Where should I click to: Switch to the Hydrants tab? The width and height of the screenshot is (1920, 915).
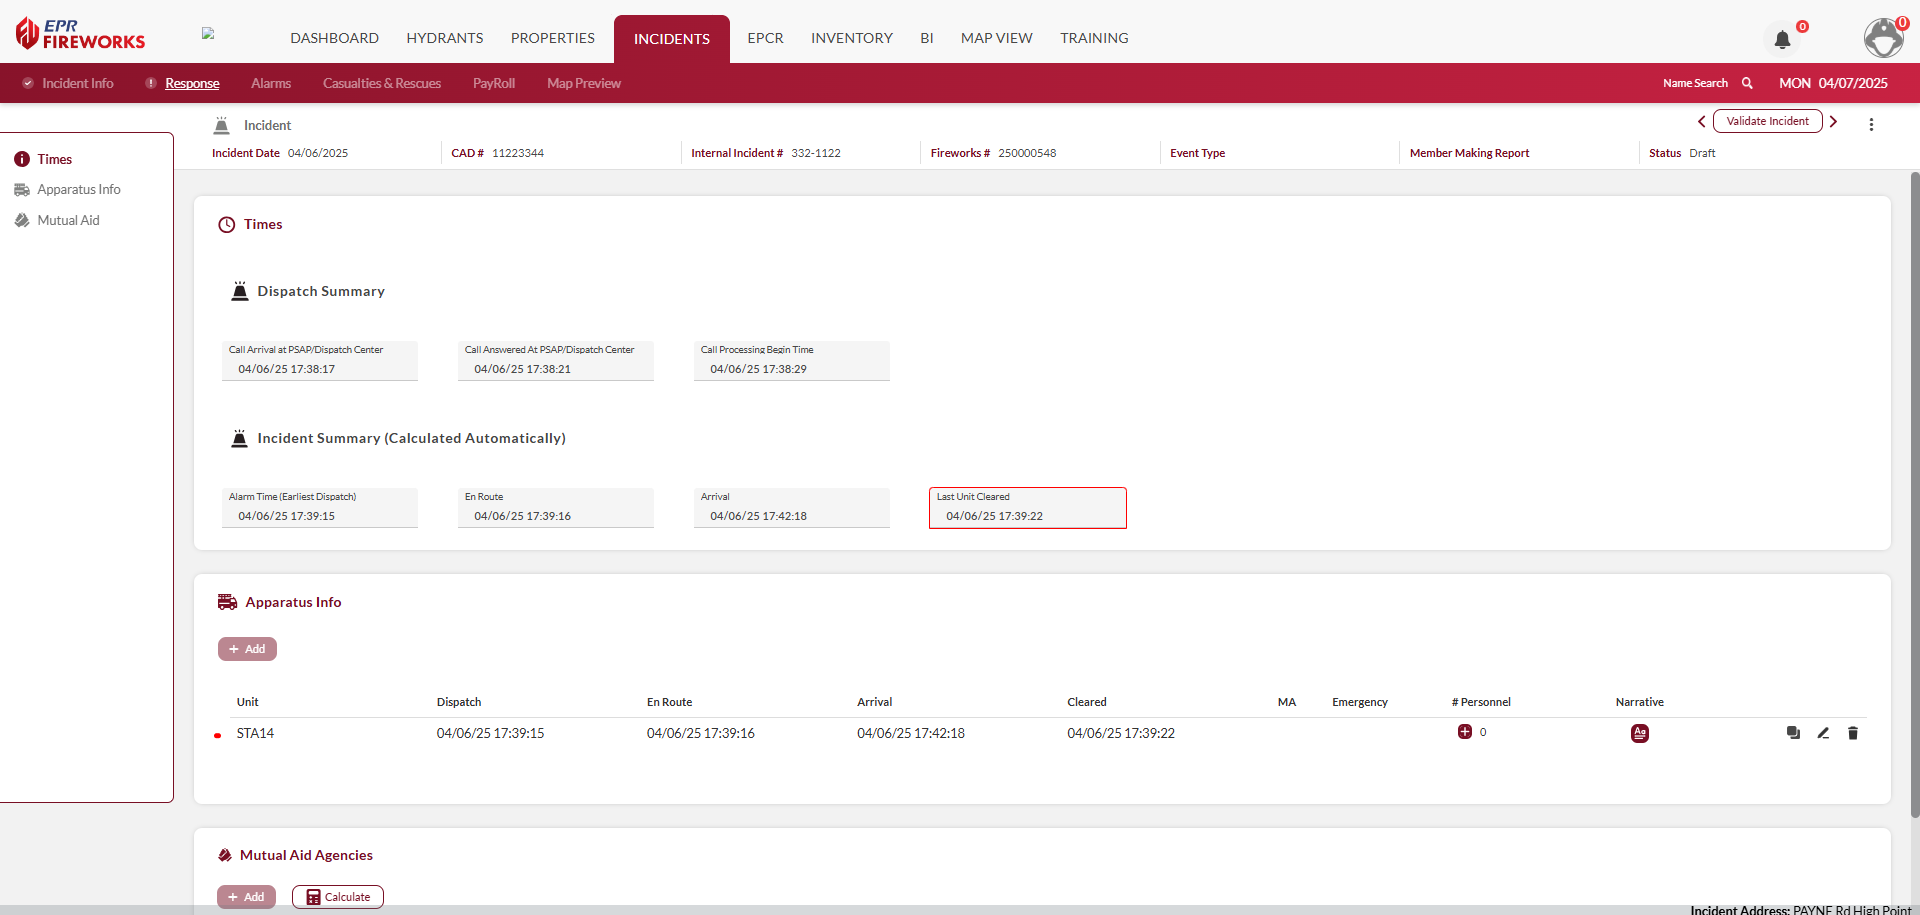pos(444,38)
